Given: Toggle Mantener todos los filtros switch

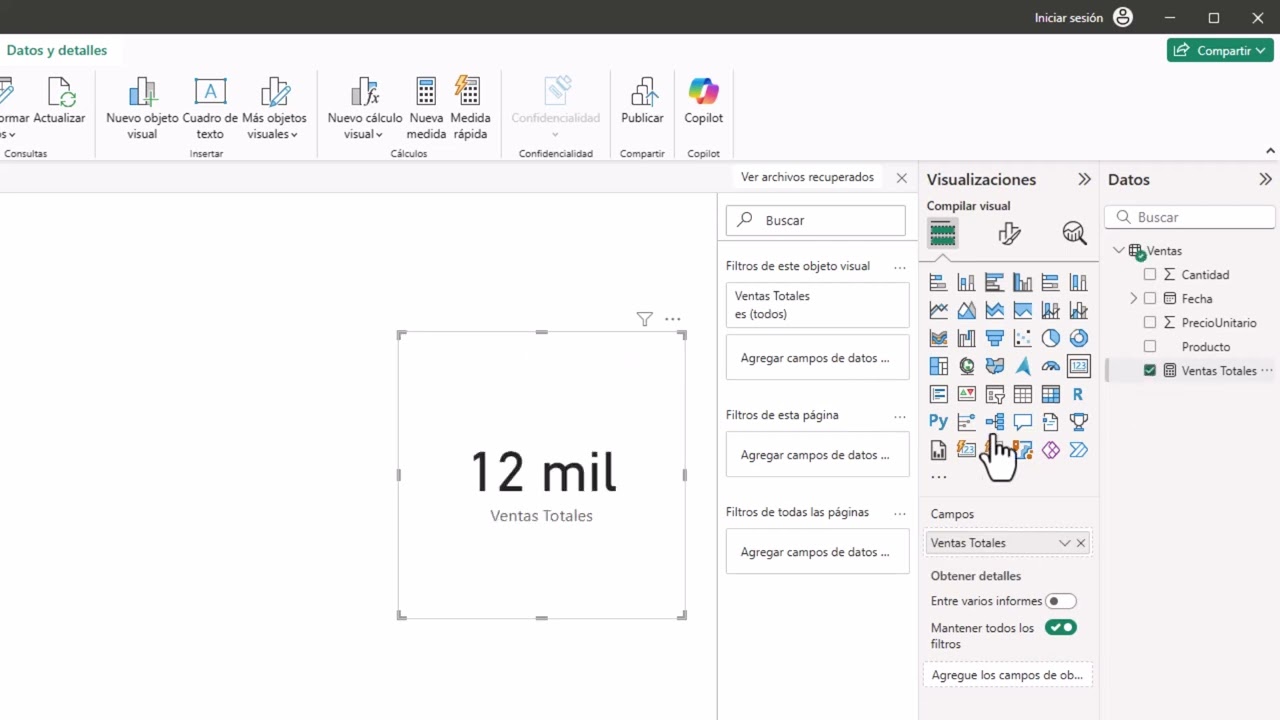Looking at the screenshot, I should click(x=1061, y=627).
